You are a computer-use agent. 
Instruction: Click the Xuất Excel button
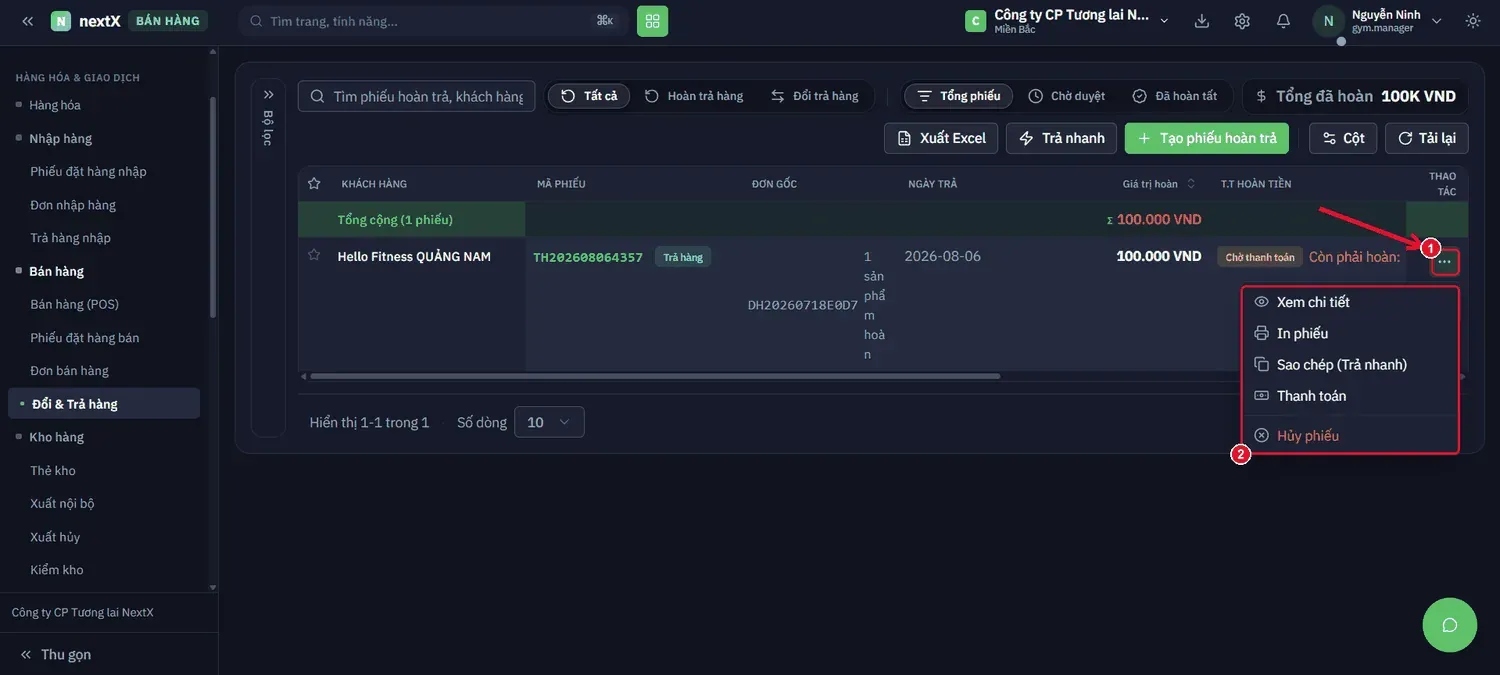click(x=941, y=138)
